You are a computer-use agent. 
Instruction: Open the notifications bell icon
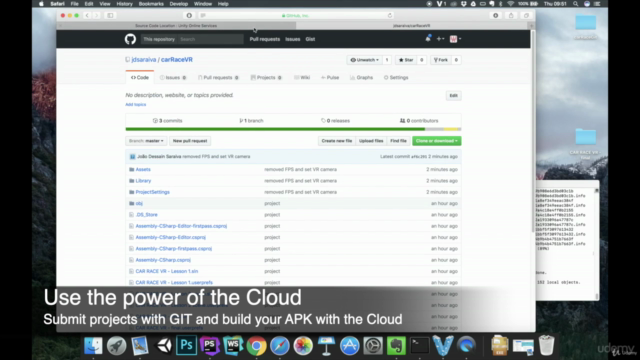click(428, 39)
